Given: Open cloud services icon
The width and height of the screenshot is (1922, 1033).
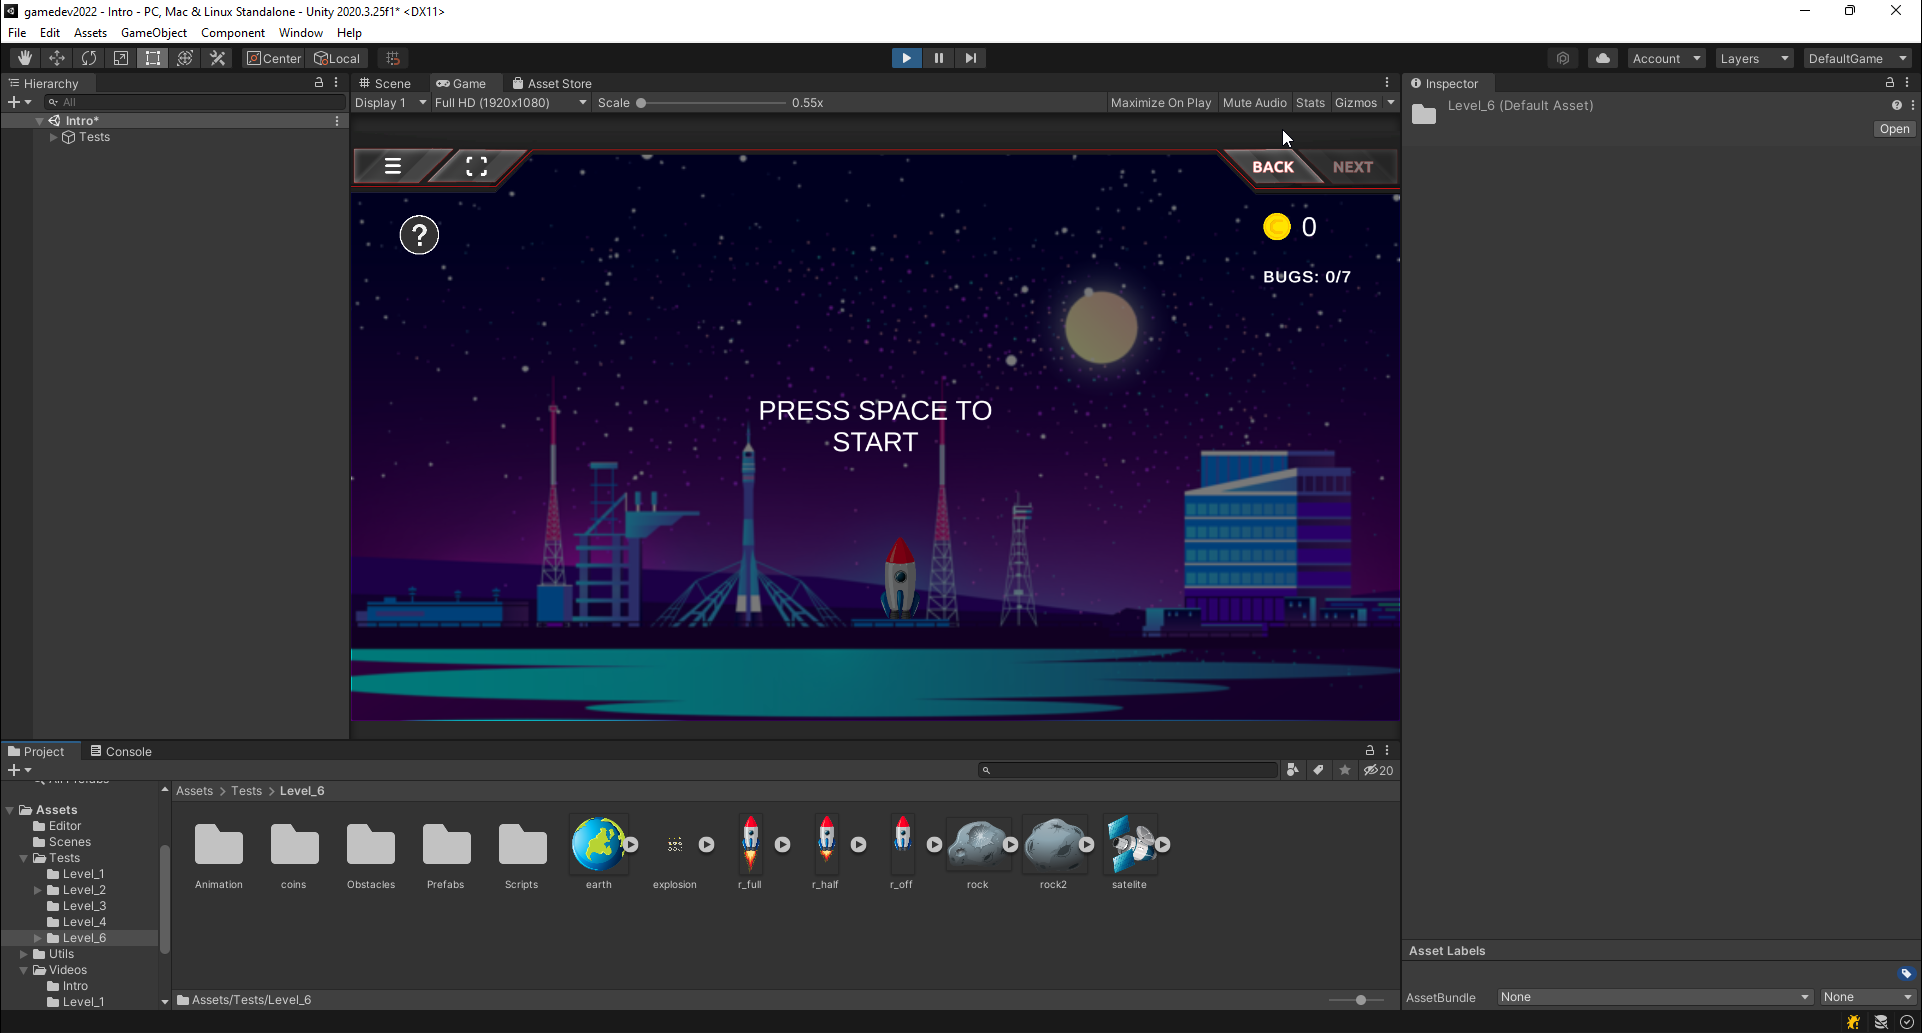Looking at the screenshot, I should pyautogui.click(x=1603, y=58).
